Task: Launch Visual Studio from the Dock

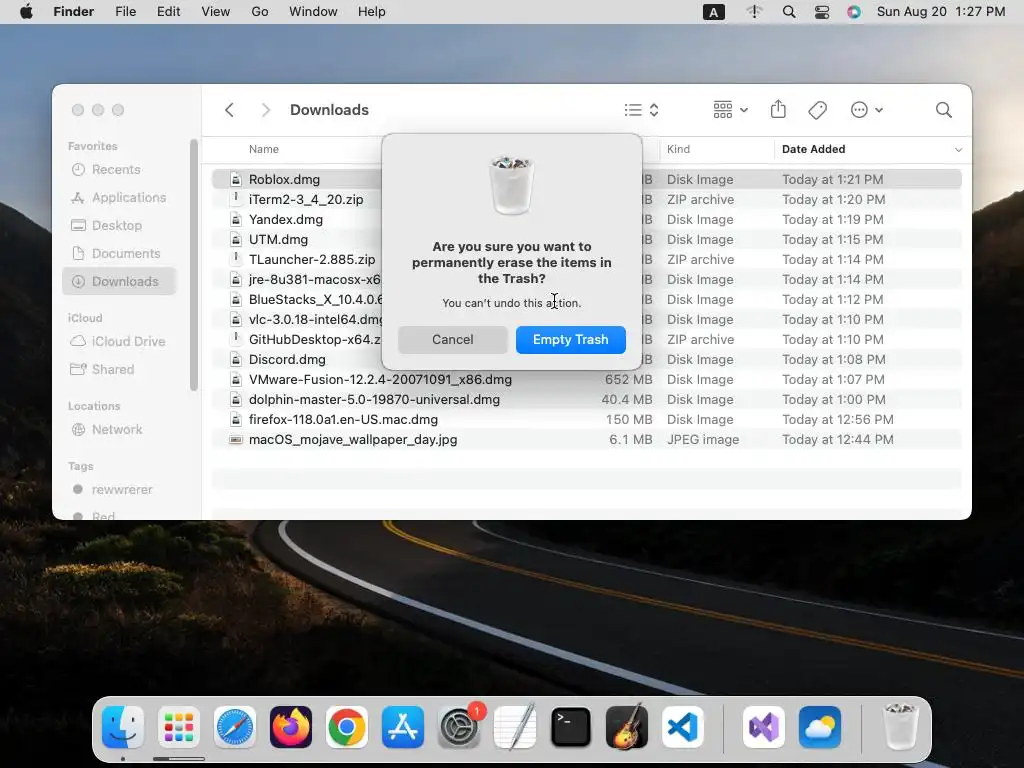Action: tap(764, 727)
